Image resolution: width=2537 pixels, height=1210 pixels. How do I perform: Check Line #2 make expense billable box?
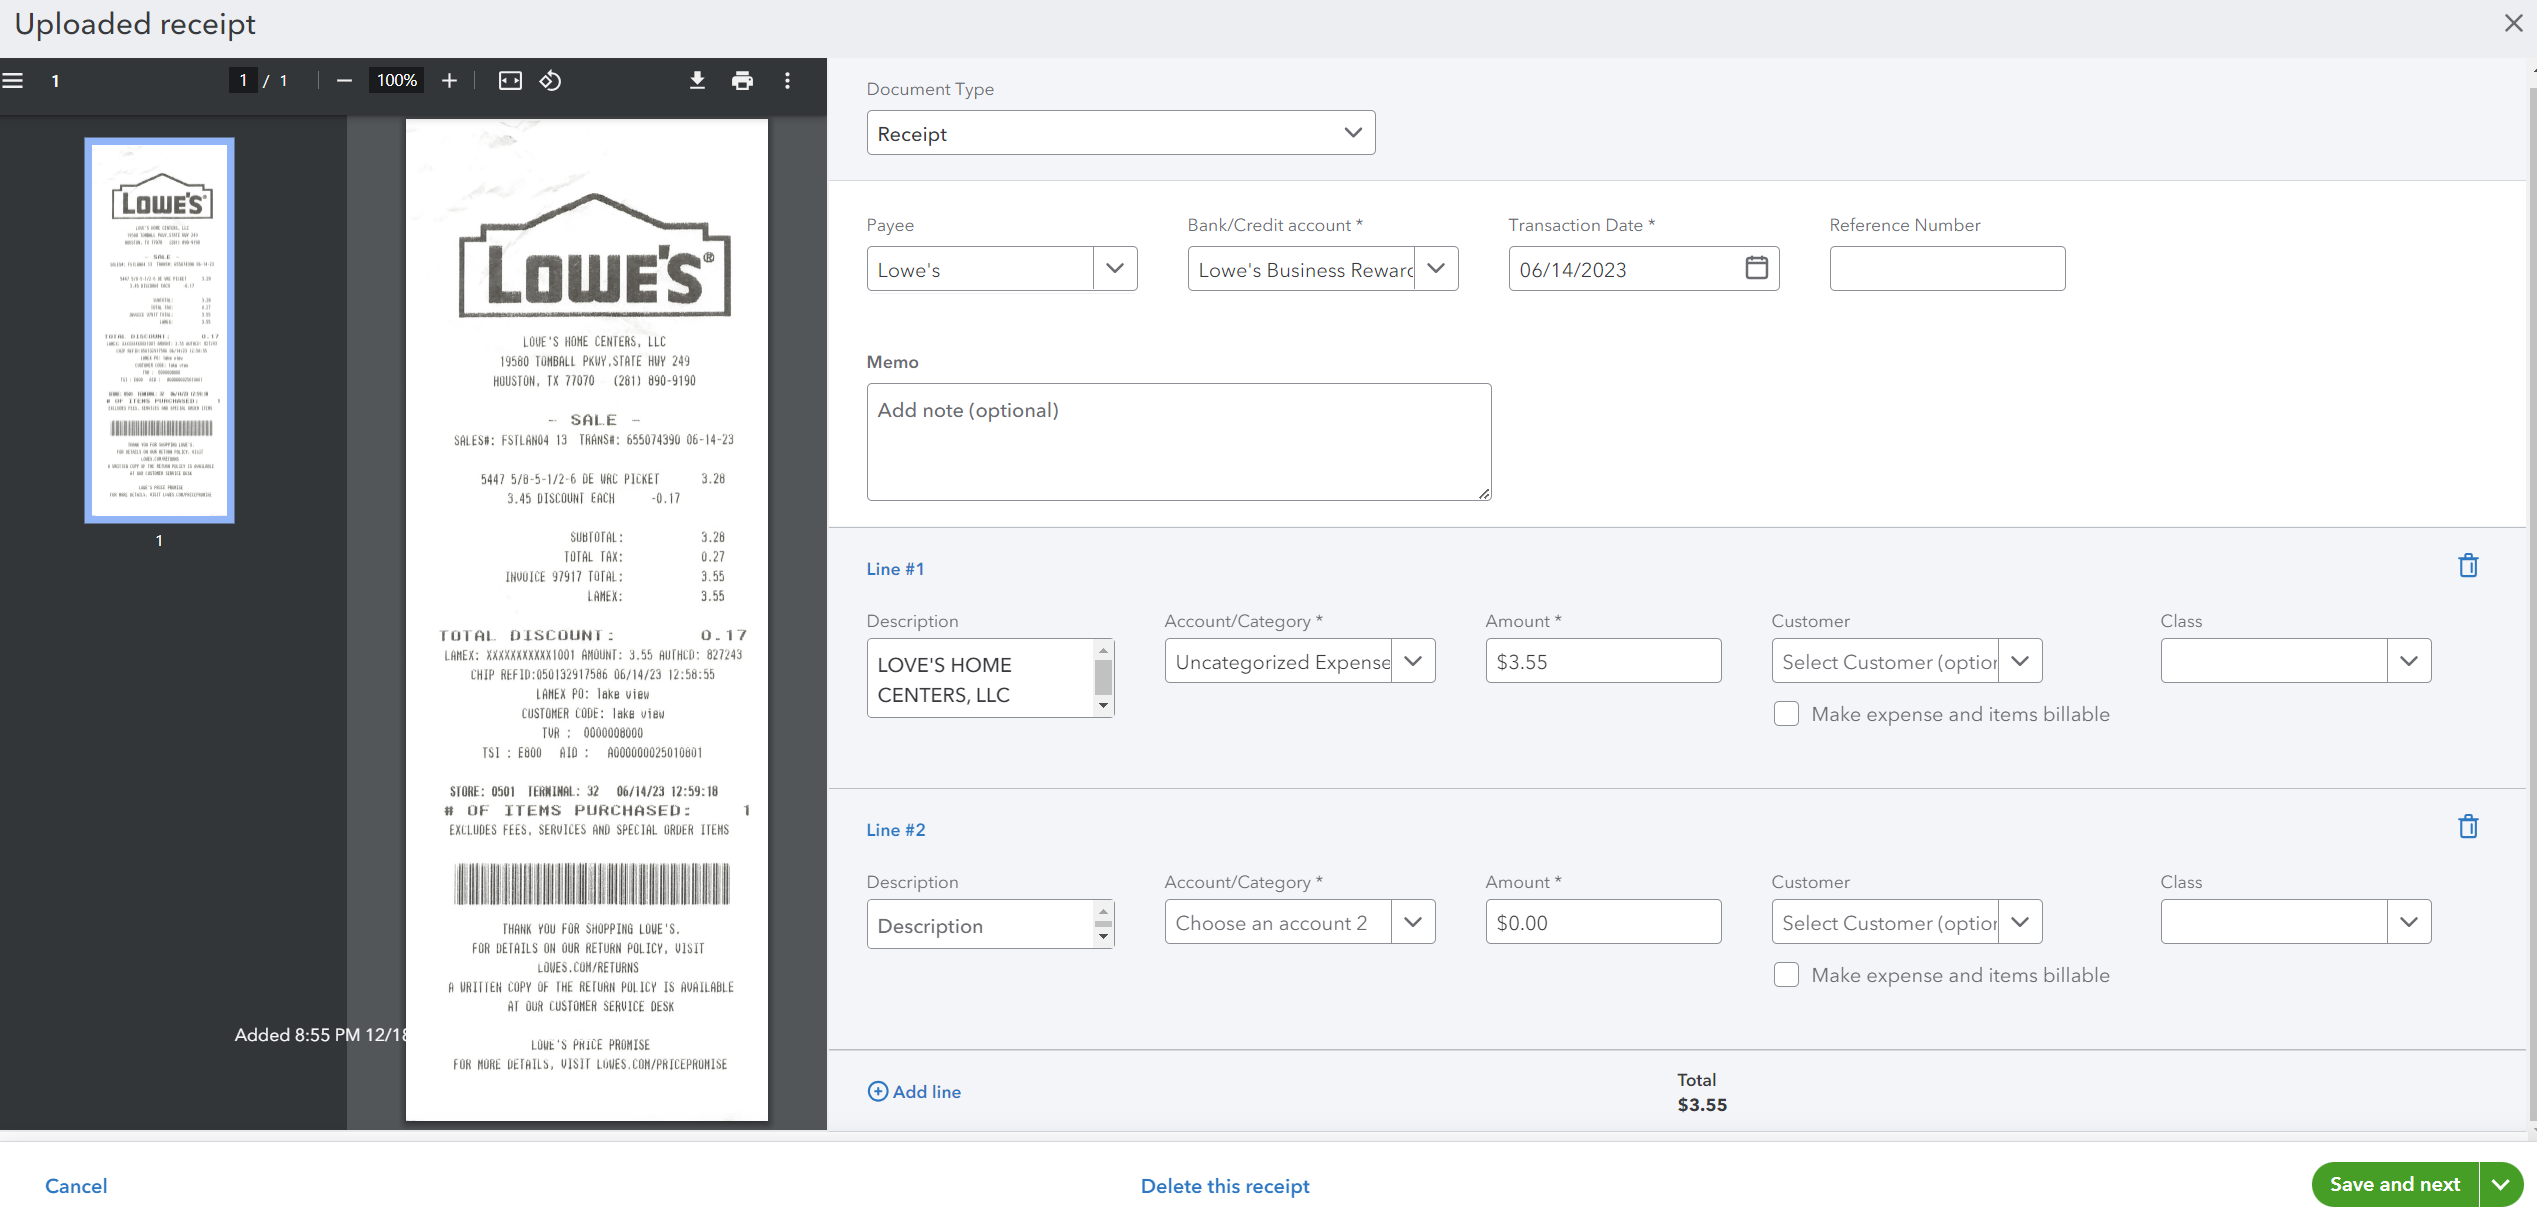coord(1786,975)
